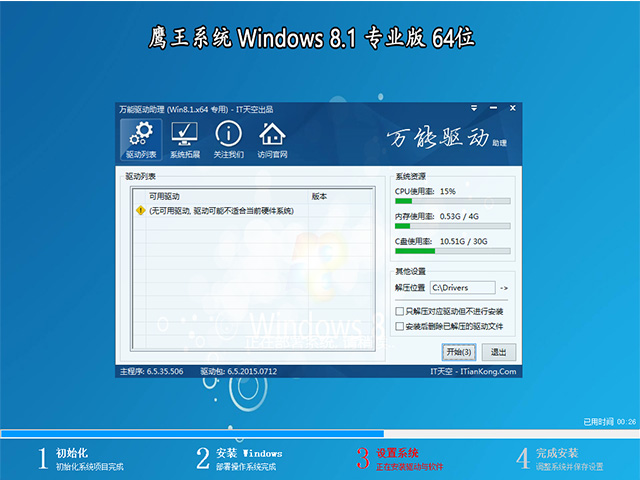Open the 驱动列表 gear tab

coord(141,140)
